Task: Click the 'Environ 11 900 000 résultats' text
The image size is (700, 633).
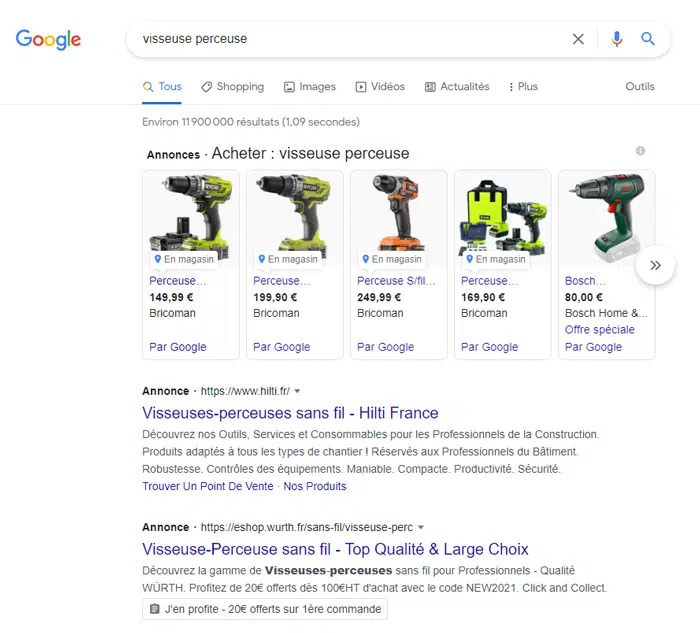Action: (251, 122)
